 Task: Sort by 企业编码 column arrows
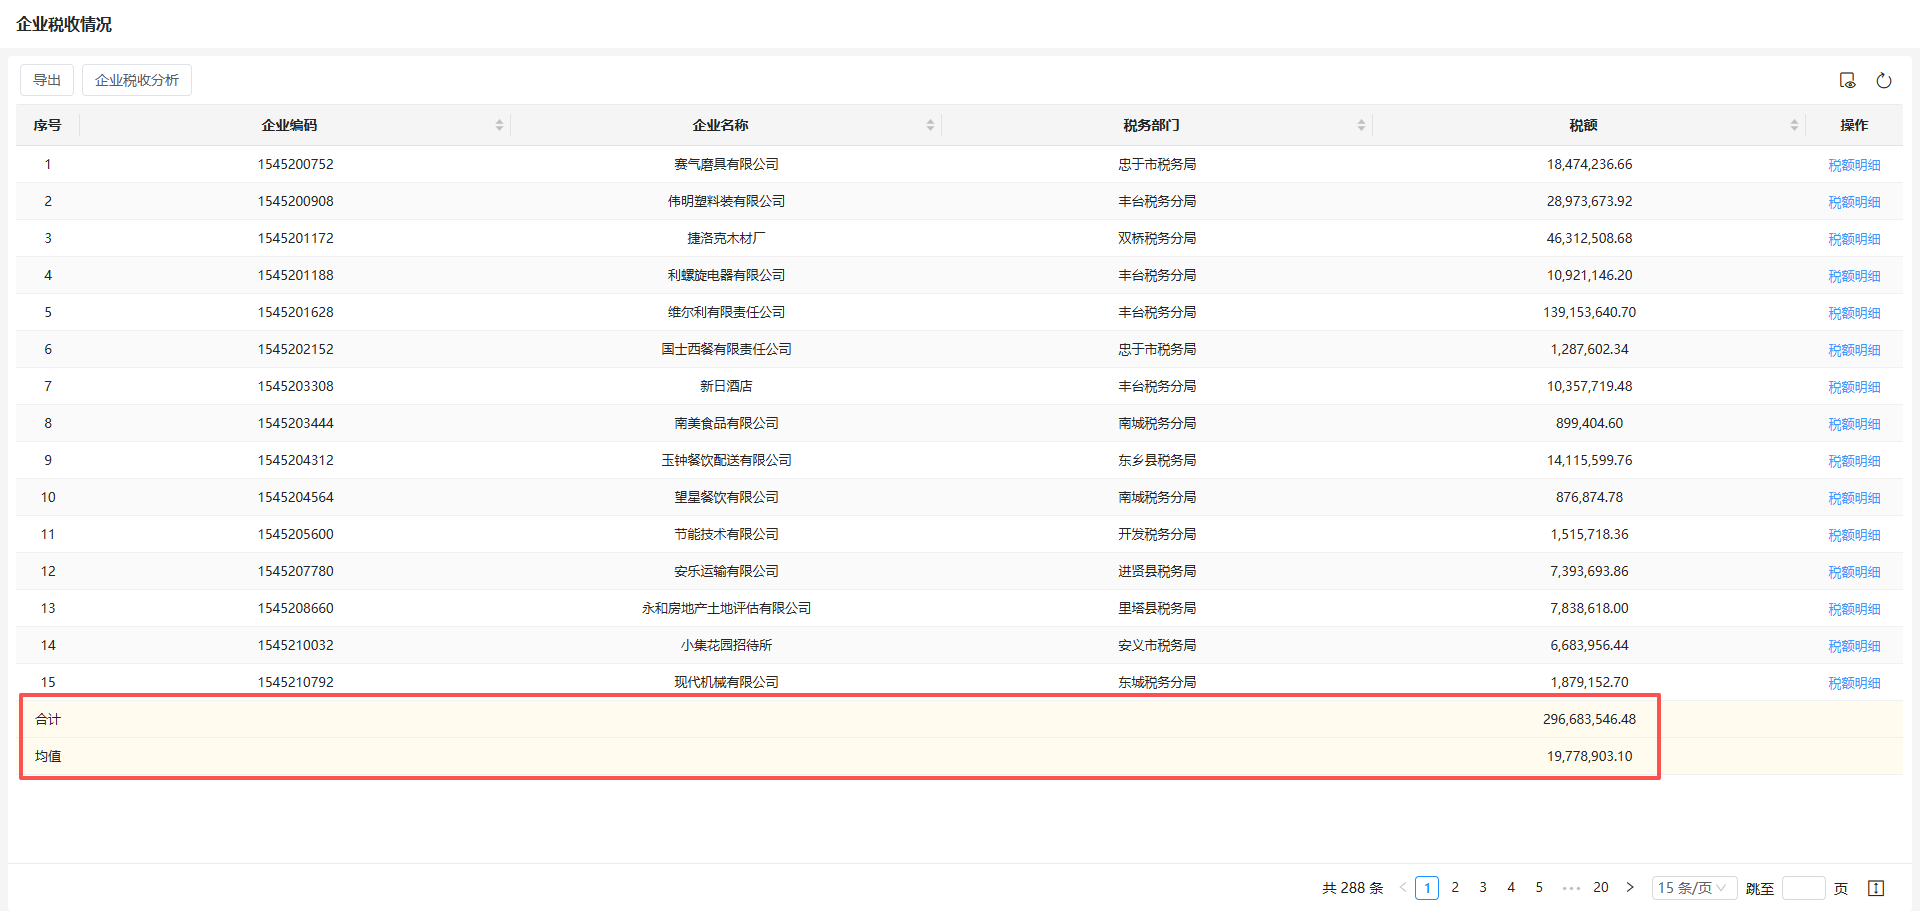pos(499,125)
